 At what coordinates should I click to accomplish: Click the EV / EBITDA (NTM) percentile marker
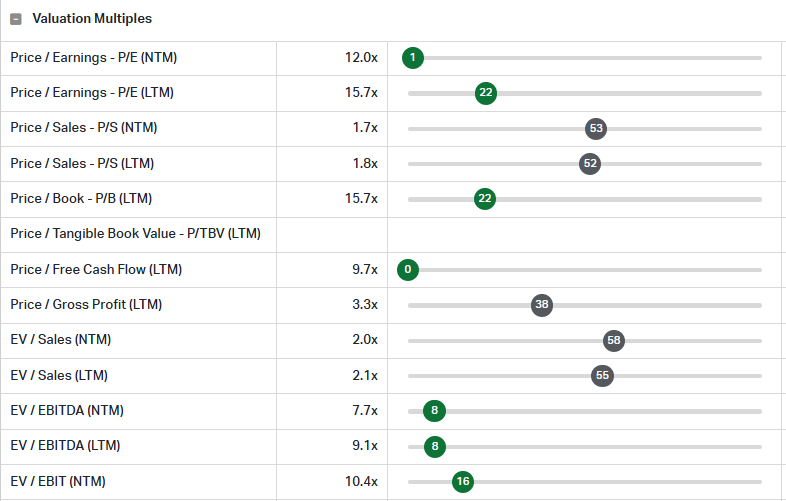coord(434,411)
